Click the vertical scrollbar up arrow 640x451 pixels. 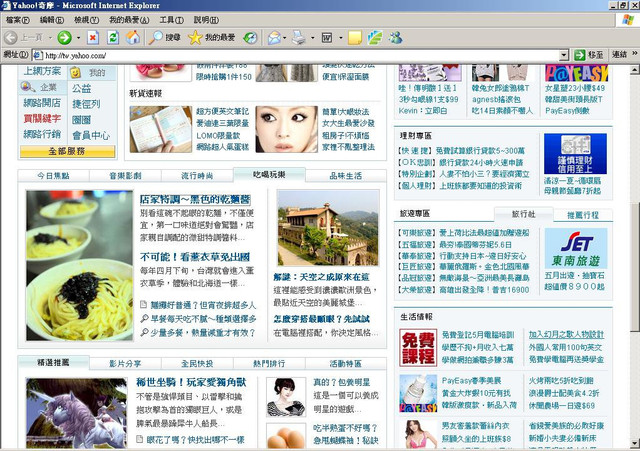635,70
